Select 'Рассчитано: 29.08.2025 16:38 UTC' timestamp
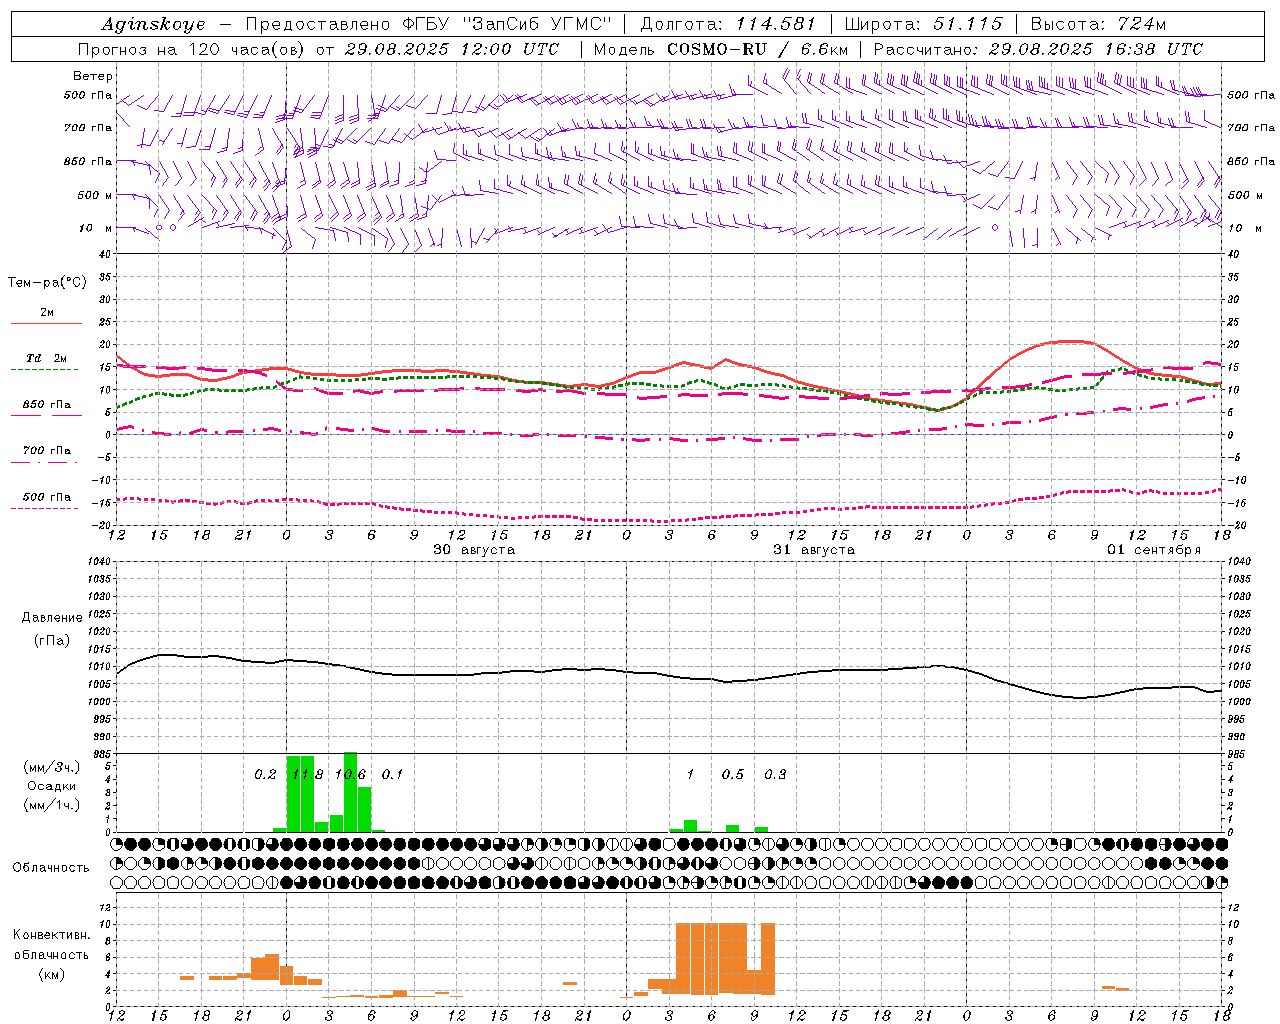Viewport: 1280px width, 1024px height. pyautogui.click(x=1038, y=49)
